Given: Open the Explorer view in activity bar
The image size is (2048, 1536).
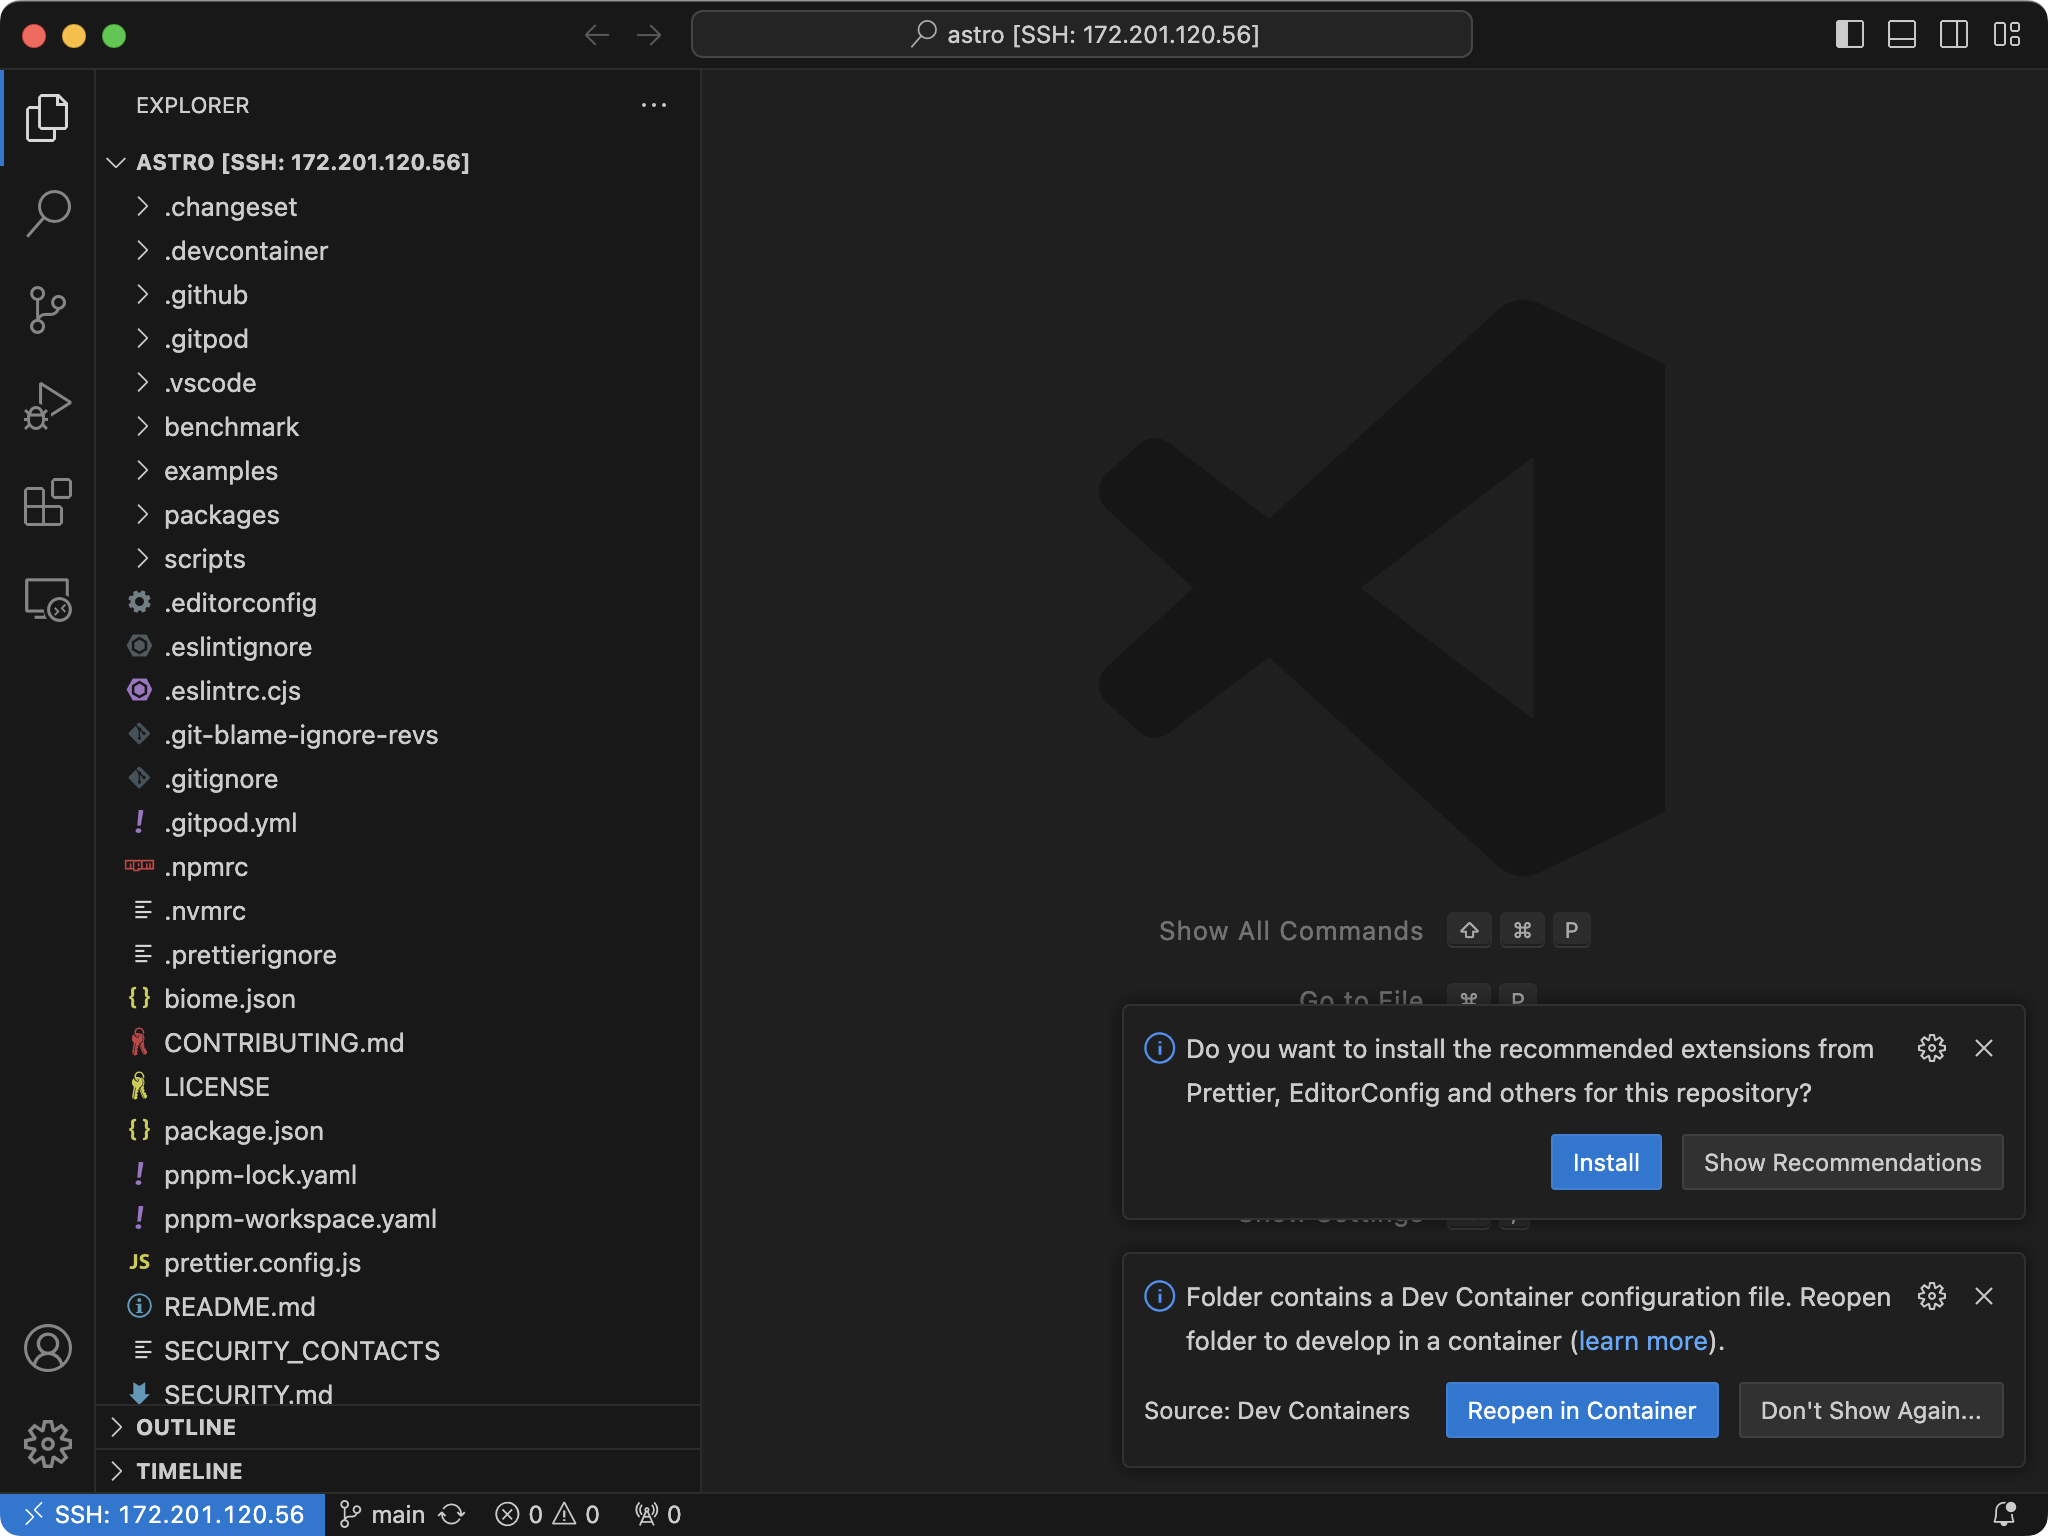Looking at the screenshot, I should [x=47, y=118].
